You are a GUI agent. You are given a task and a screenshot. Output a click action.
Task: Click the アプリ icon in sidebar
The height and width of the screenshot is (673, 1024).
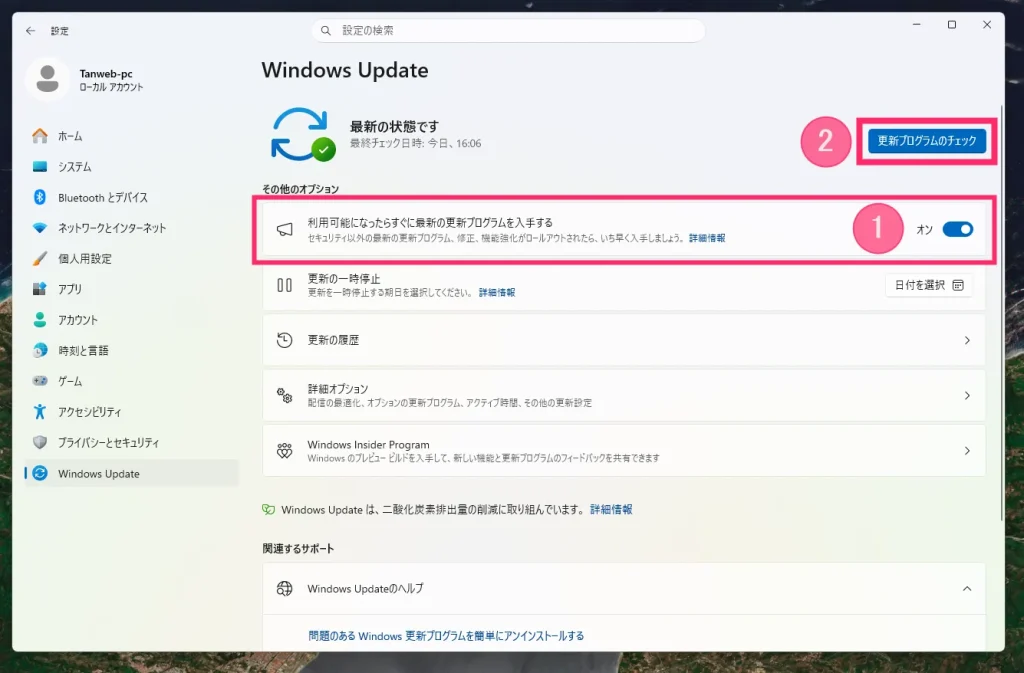pos(40,289)
